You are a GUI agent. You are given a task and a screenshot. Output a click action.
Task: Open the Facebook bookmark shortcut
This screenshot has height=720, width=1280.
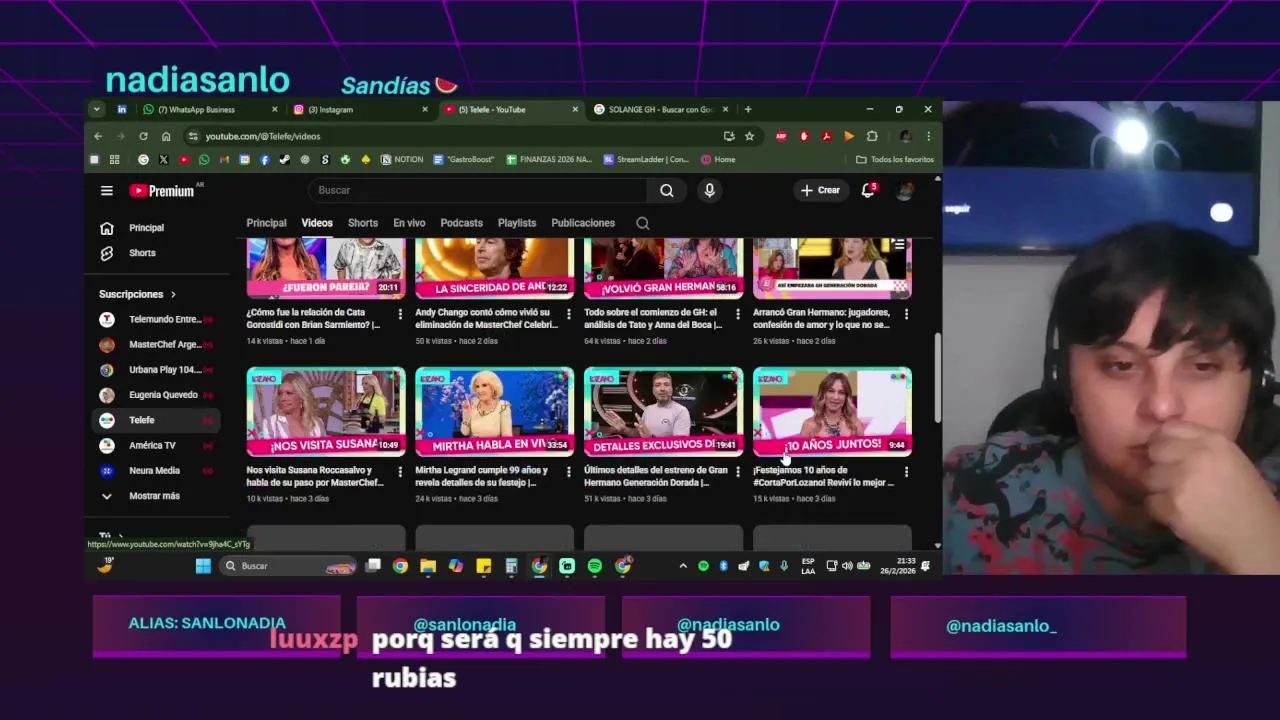(264, 159)
